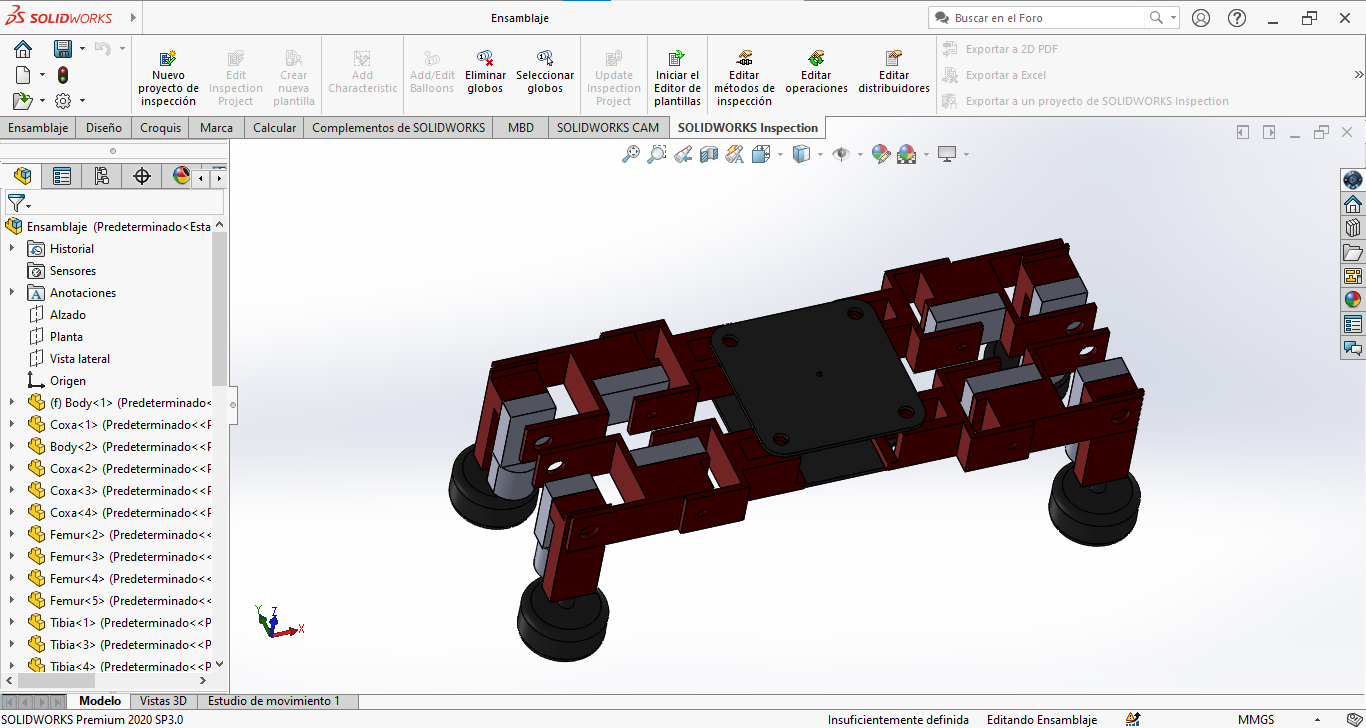The image size is (1366, 728).
Task: Open the Editar apariencia color tool
Action: coord(881,154)
